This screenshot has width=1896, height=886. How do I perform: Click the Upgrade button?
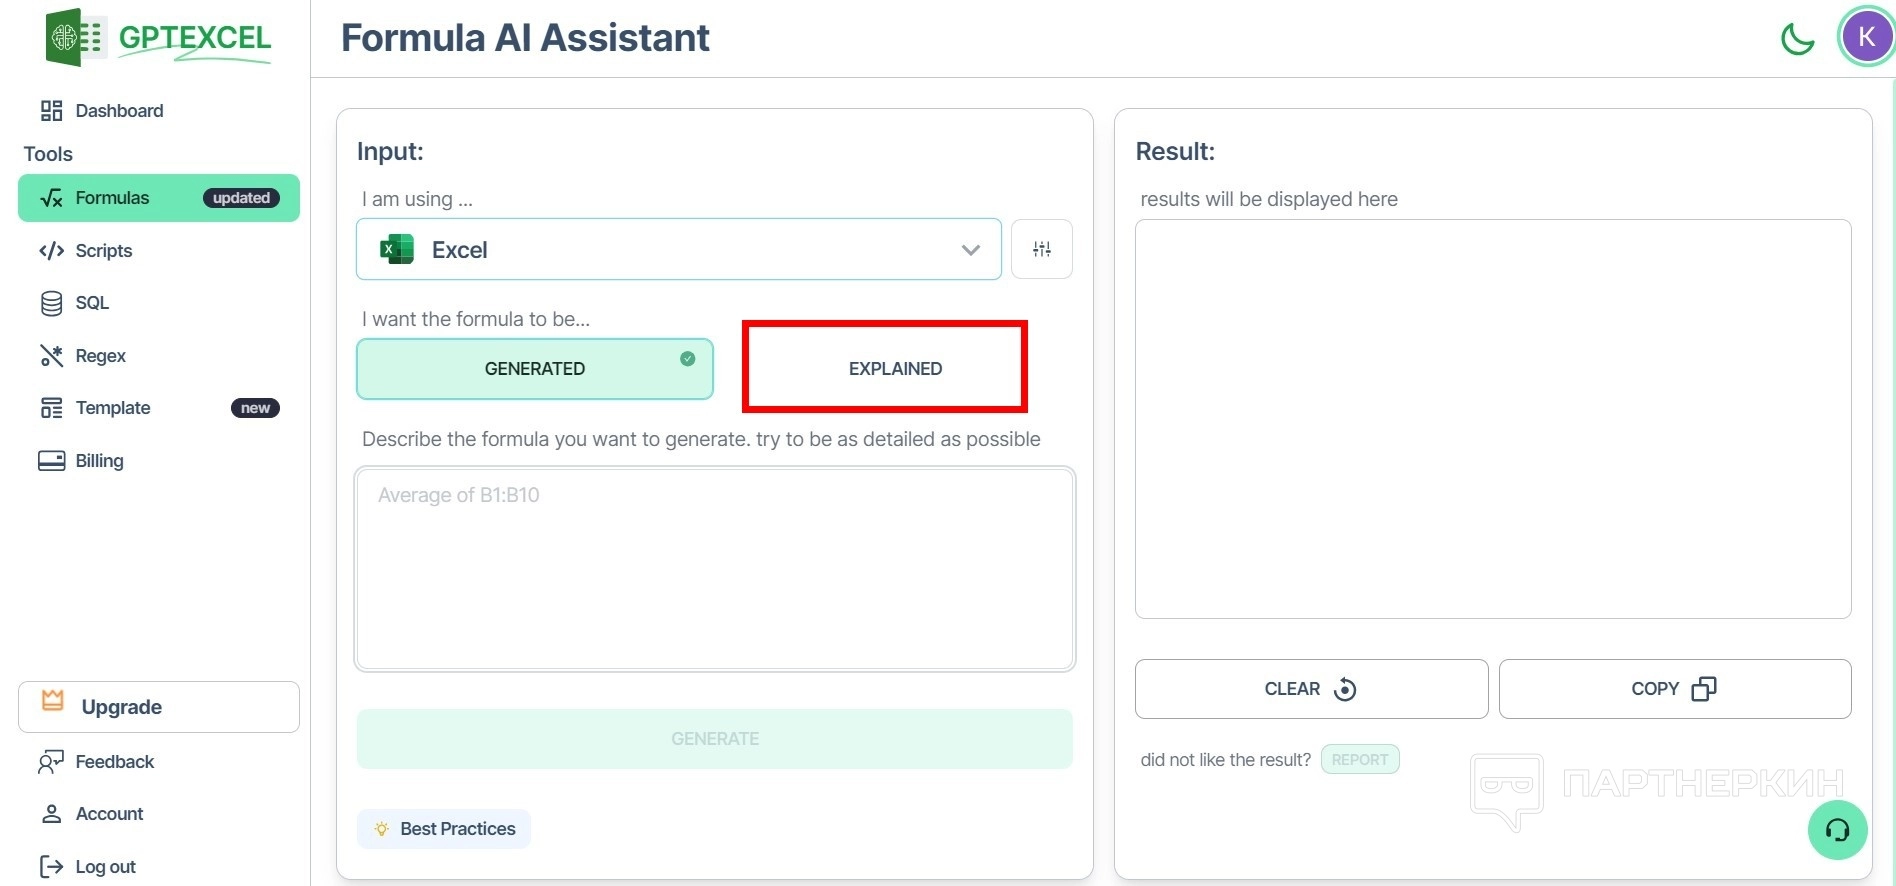[x=159, y=707]
